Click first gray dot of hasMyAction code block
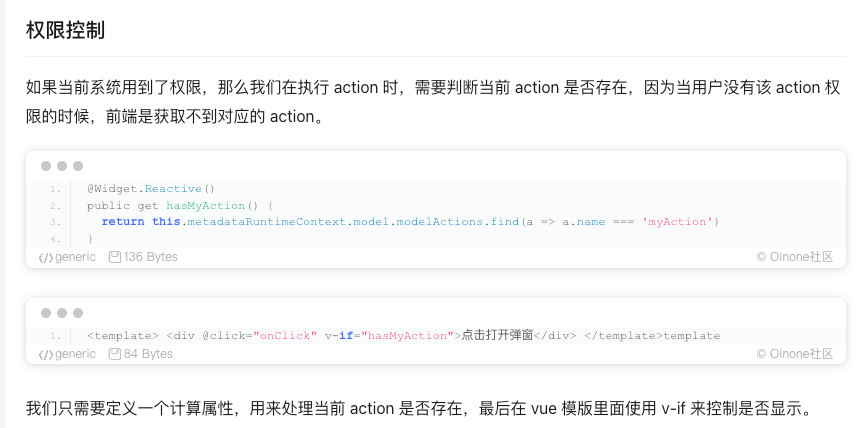857x428 pixels. tap(46, 166)
